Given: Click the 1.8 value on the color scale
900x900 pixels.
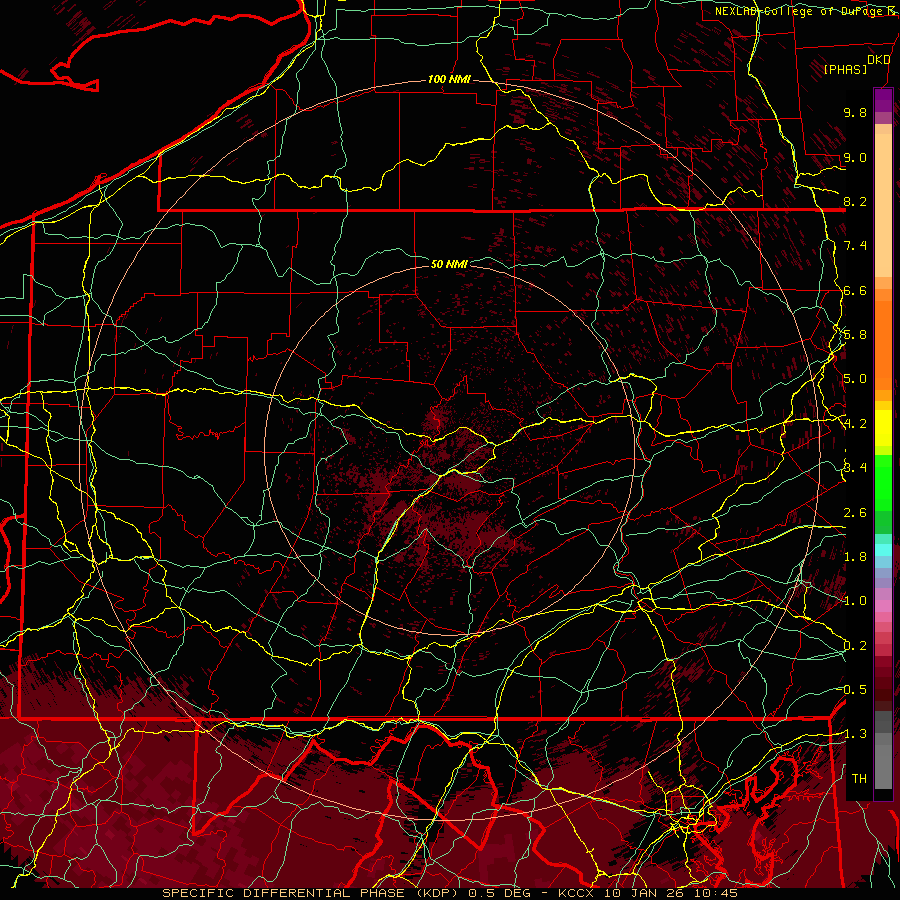Looking at the screenshot, I should point(855,556).
